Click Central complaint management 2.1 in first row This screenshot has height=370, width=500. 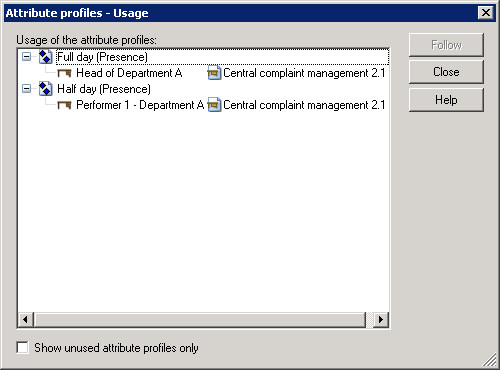point(304,73)
